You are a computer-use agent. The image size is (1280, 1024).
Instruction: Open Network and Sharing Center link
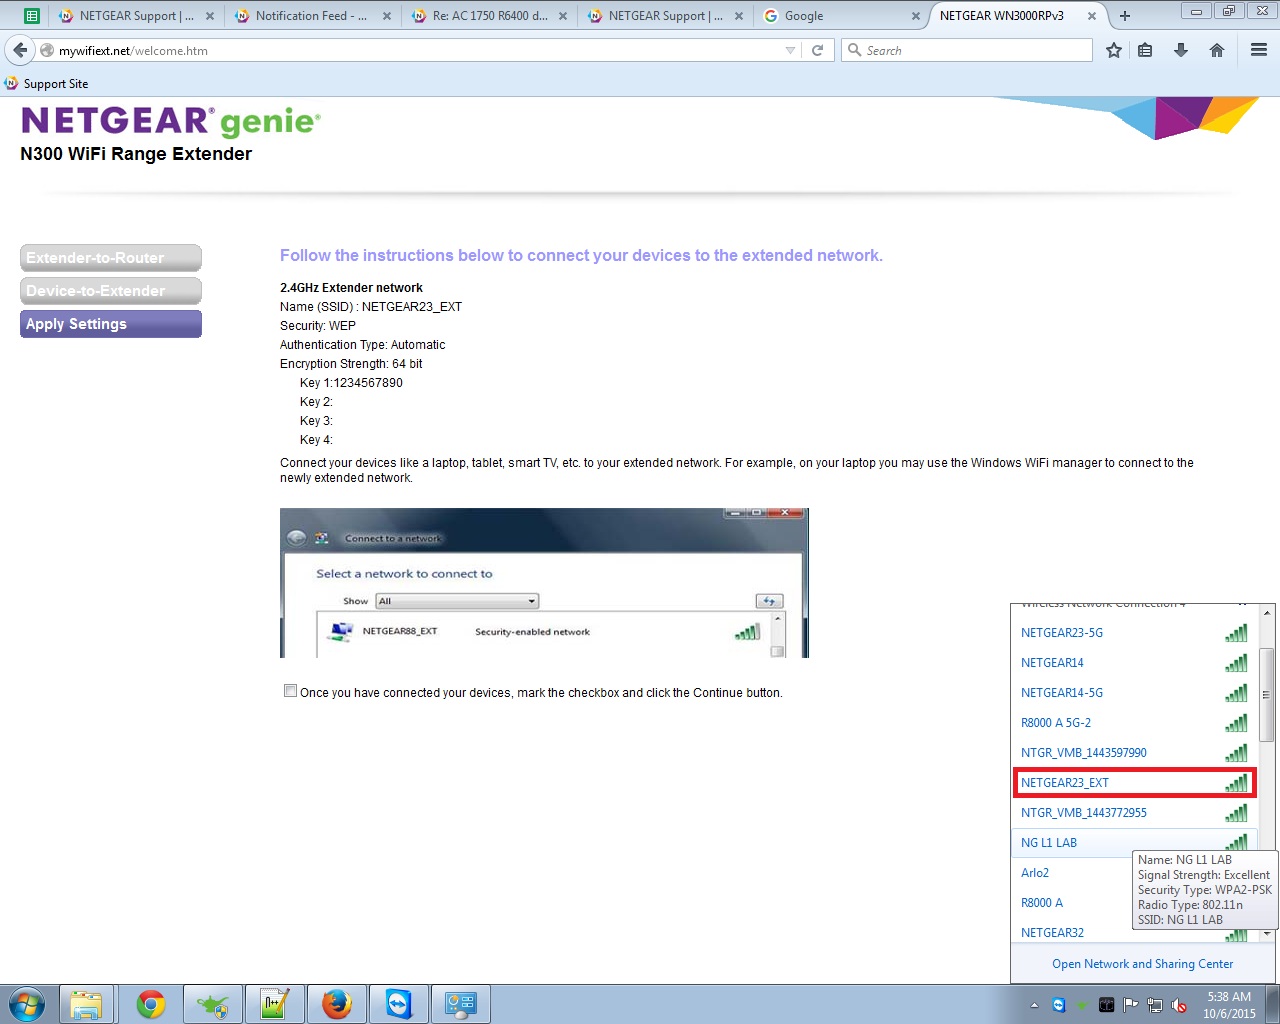pos(1142,963)
